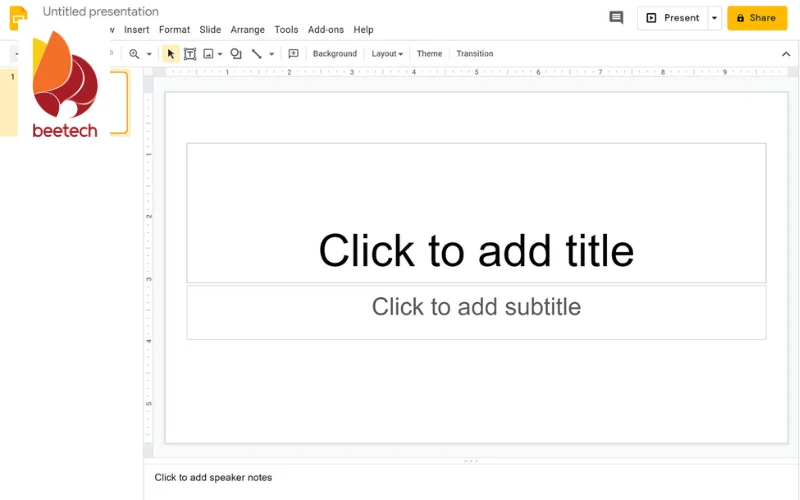The image size is (800, 500).
Task: Click the speaker notes field
Action: pyautogui.click(x=400, y=478)
